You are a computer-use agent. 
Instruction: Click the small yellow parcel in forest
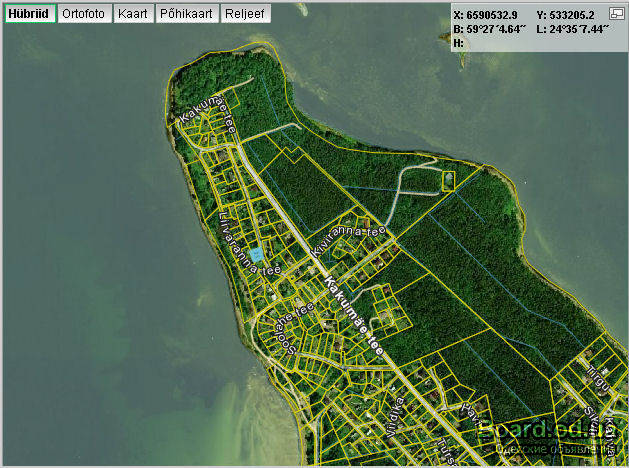click(447, 180)
